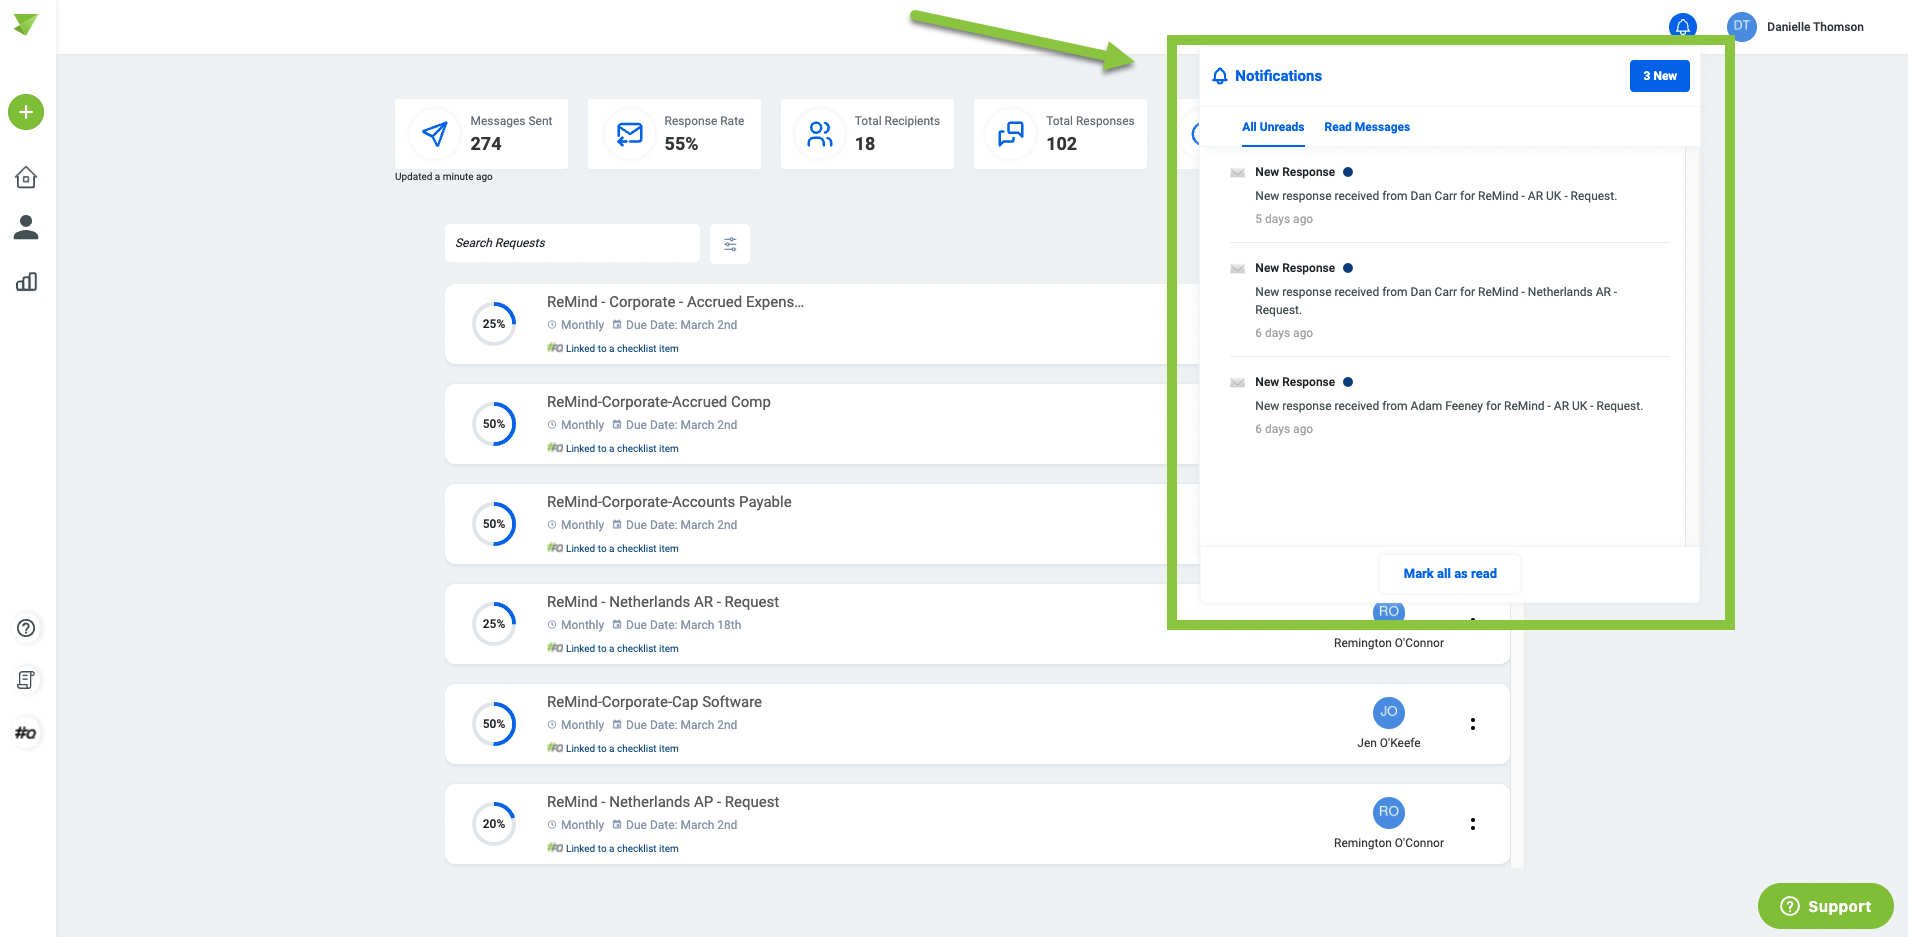Switch to the Read Messages tab

(x=1366, y=127)
